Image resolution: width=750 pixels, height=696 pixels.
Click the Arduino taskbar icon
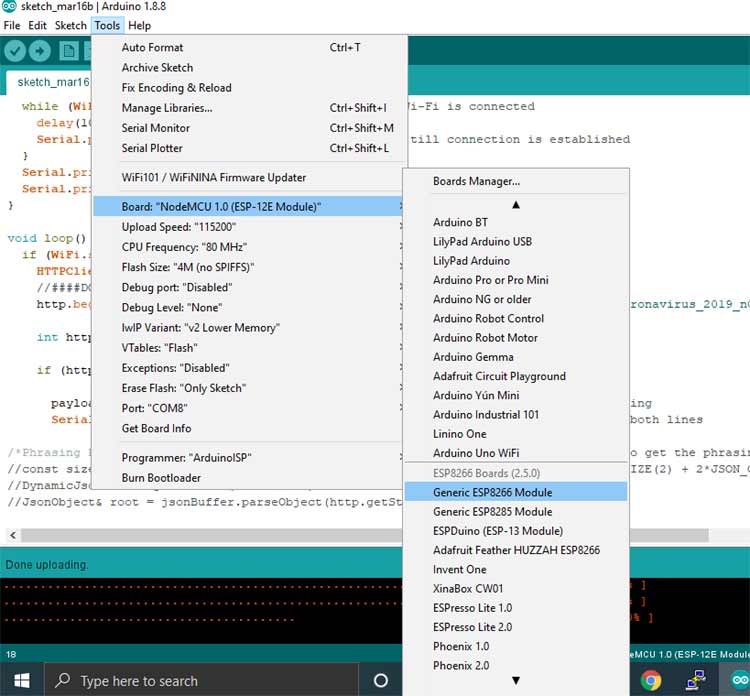pyautogui.click(x=739, y=680)
